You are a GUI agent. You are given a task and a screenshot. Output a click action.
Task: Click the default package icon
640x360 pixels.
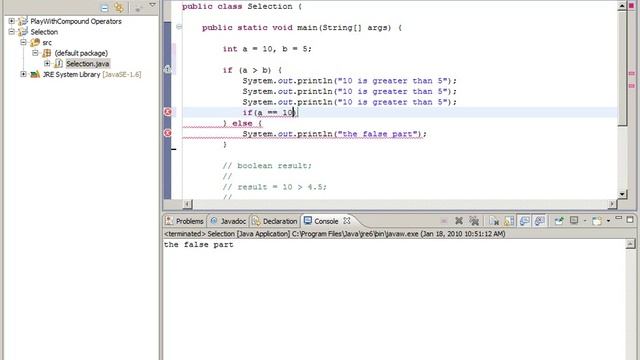(x=47, y=53)
